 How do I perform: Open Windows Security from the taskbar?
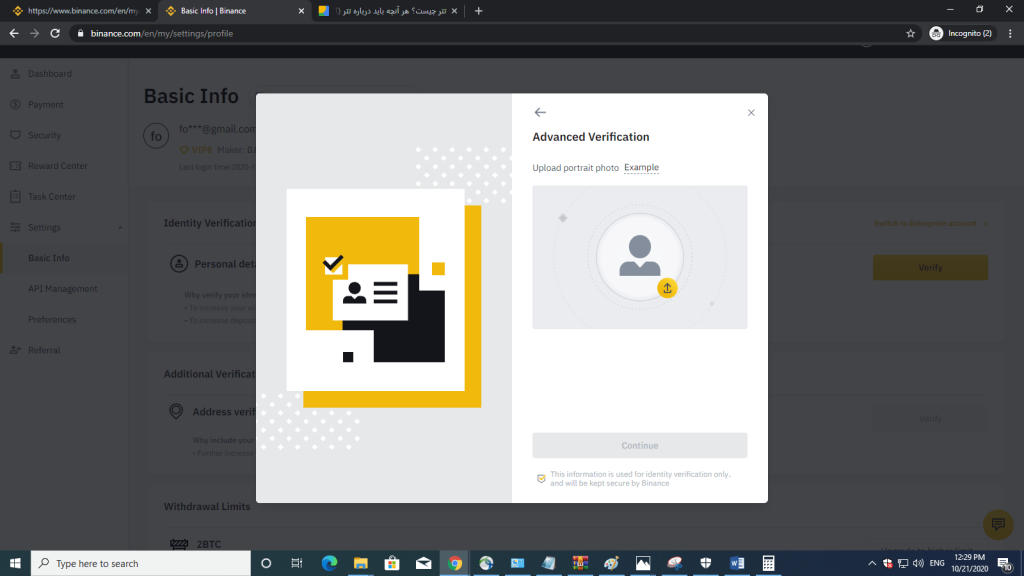(705, 563)
